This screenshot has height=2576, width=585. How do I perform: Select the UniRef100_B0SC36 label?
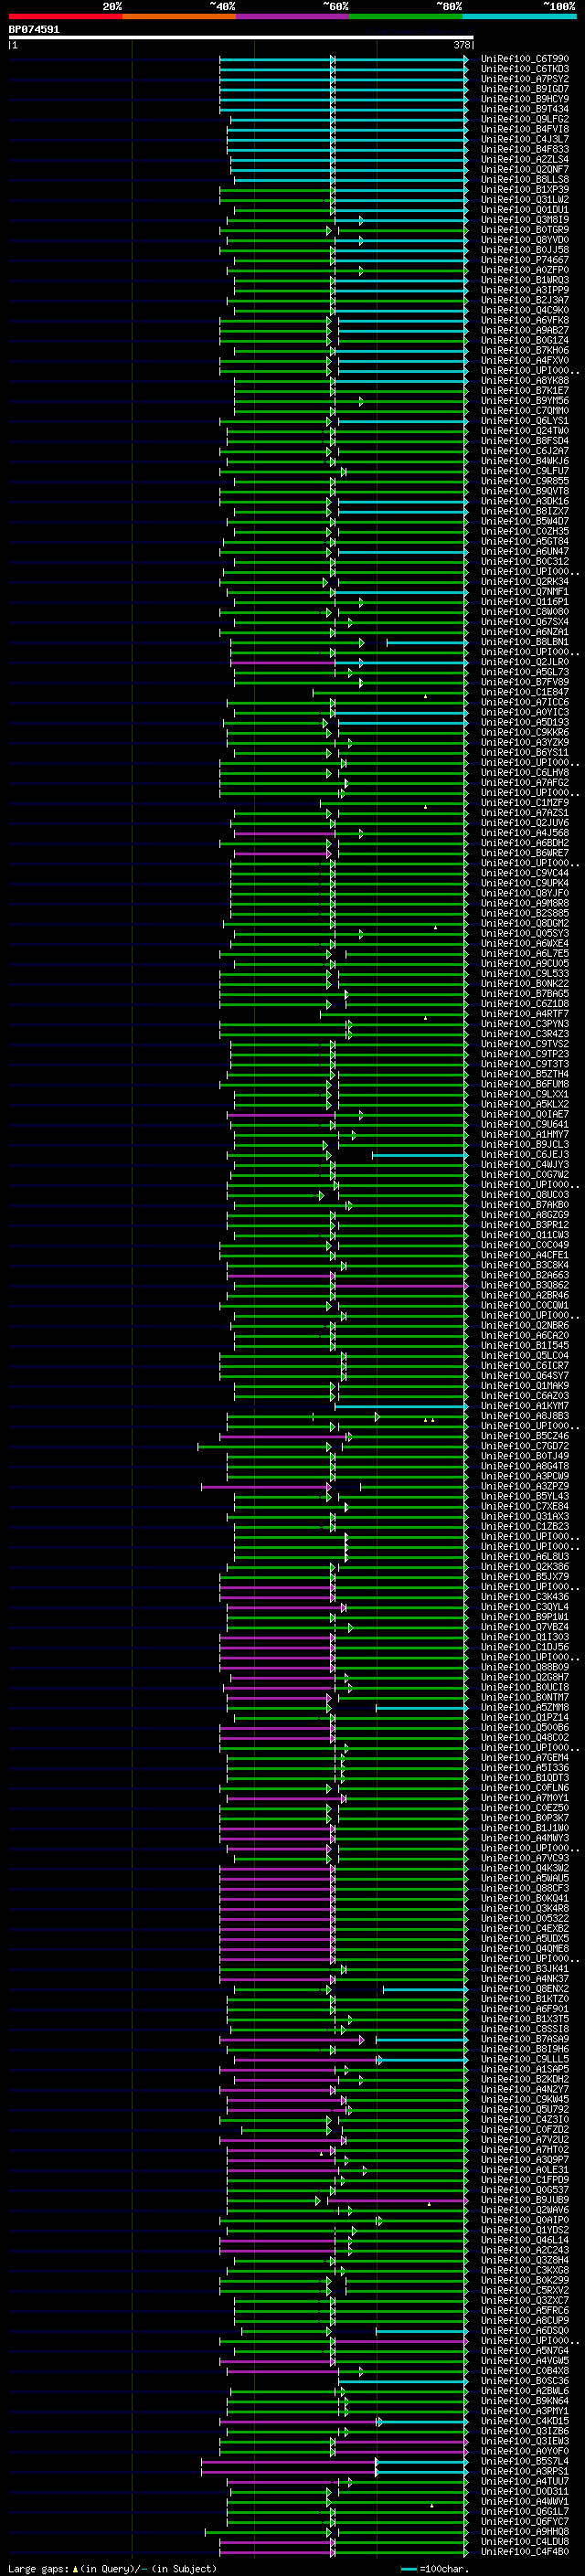click(525, 2381)
